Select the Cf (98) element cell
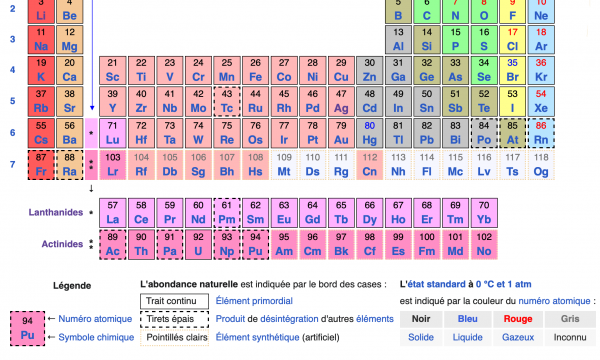600x360 pixels. point(370,244)
